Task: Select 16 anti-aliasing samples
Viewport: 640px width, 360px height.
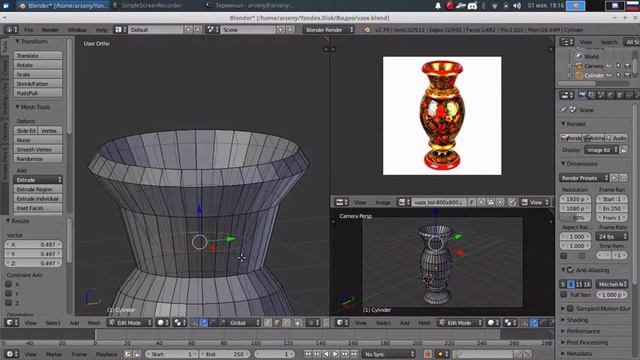Action: click(587, 284)
